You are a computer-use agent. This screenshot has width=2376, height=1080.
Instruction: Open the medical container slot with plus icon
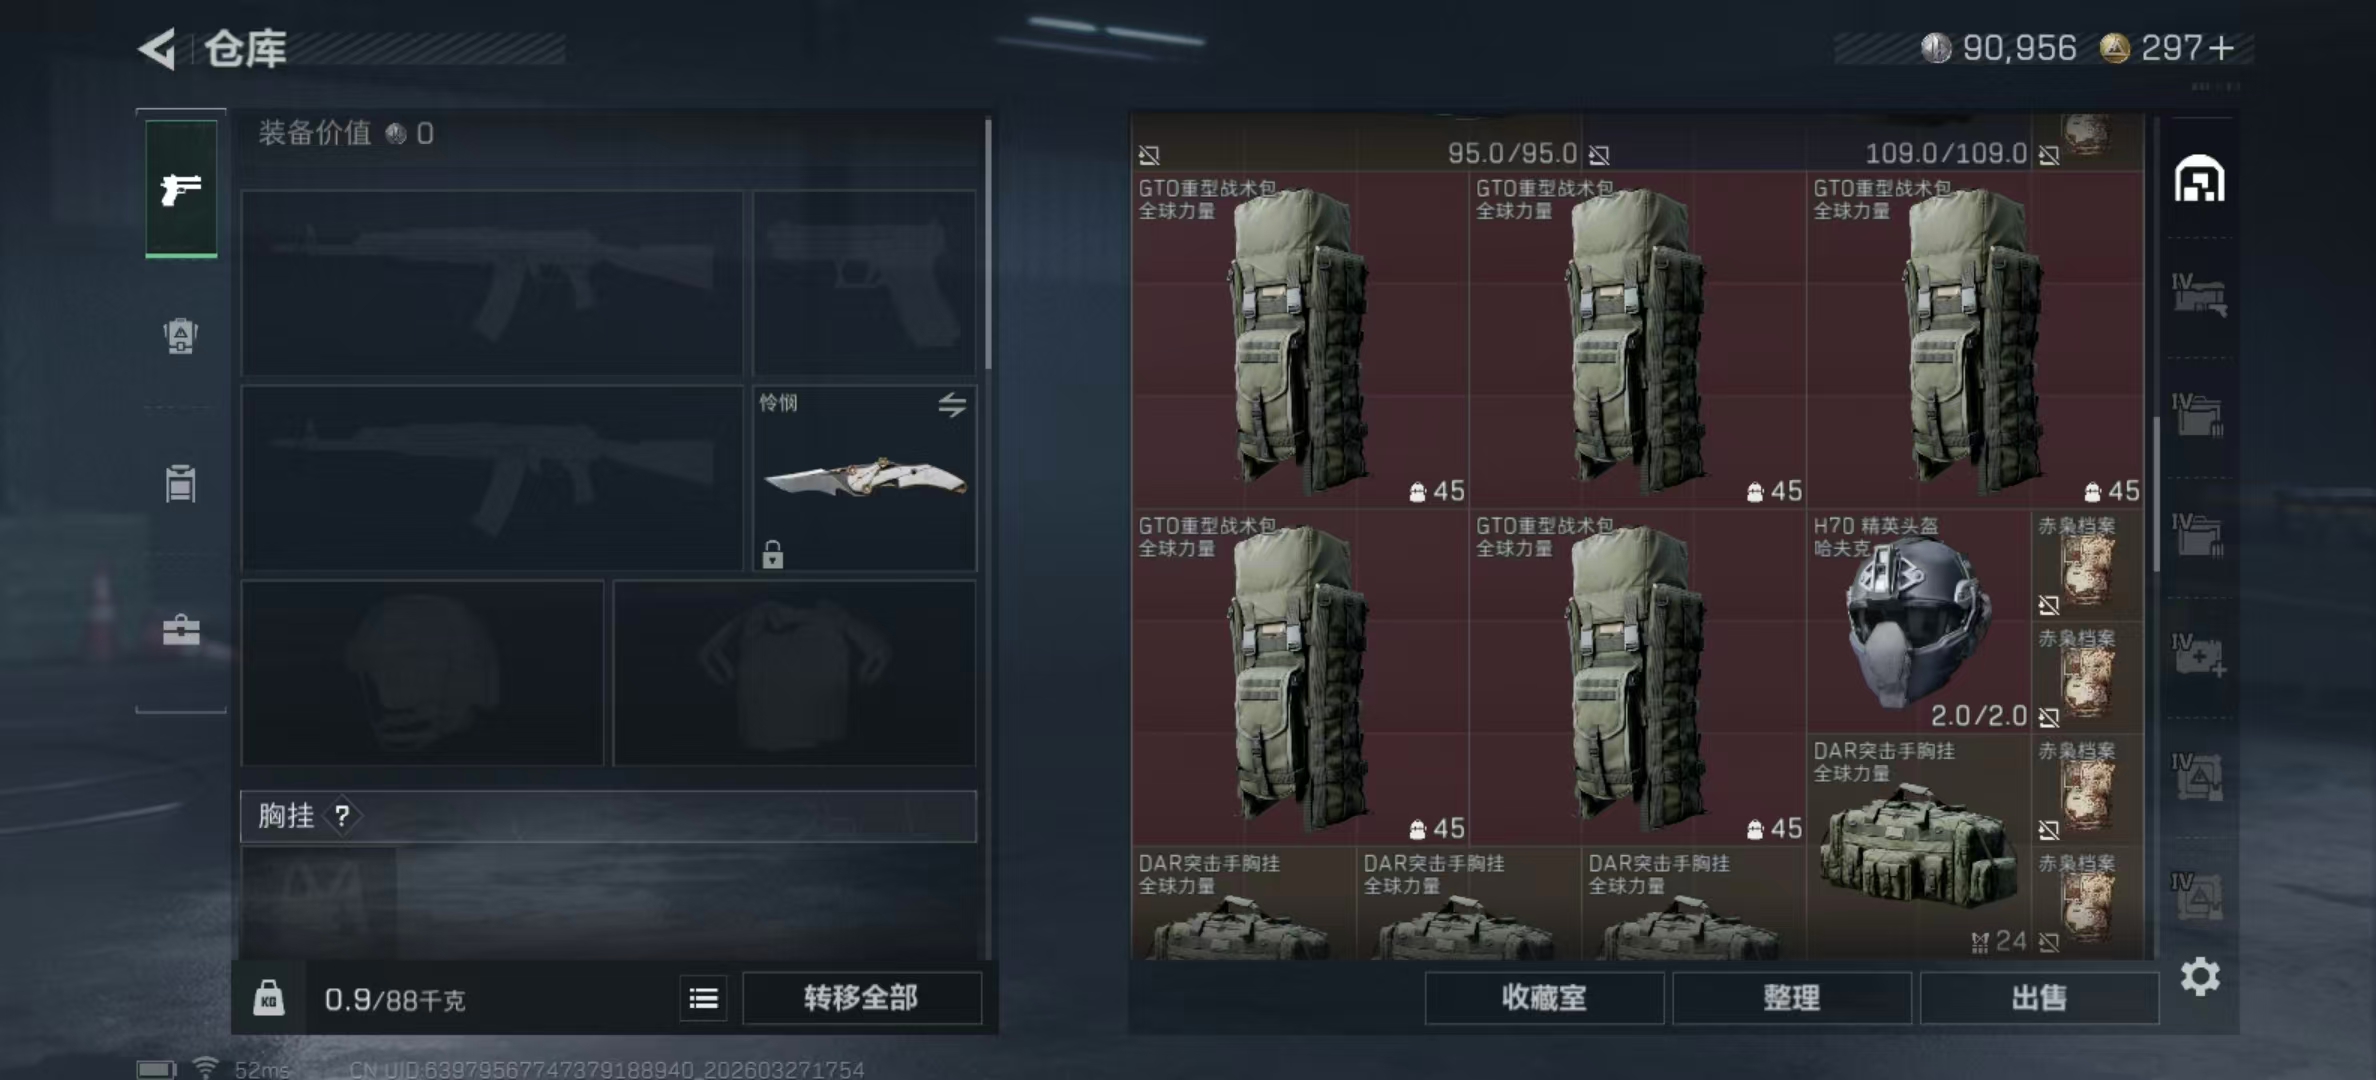[2199, 655]
